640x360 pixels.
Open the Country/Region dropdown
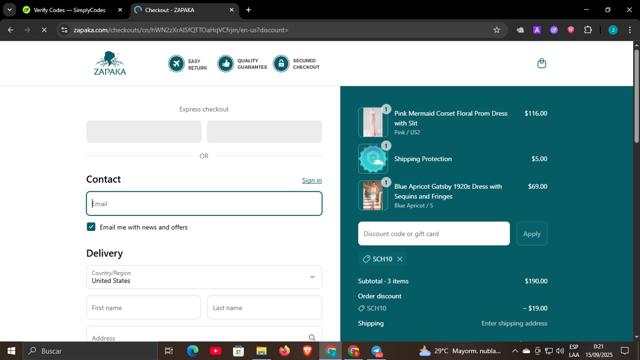(204, 277)
